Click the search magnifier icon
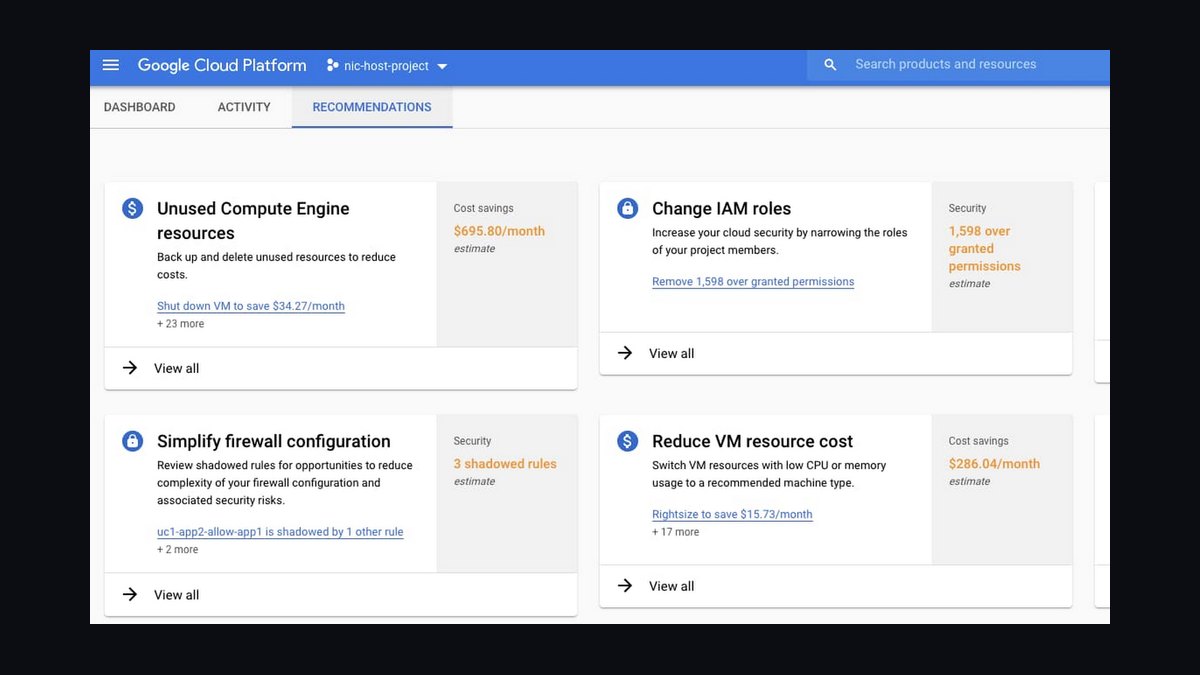This screenshot has height=675, width=1200. [830, 65]
